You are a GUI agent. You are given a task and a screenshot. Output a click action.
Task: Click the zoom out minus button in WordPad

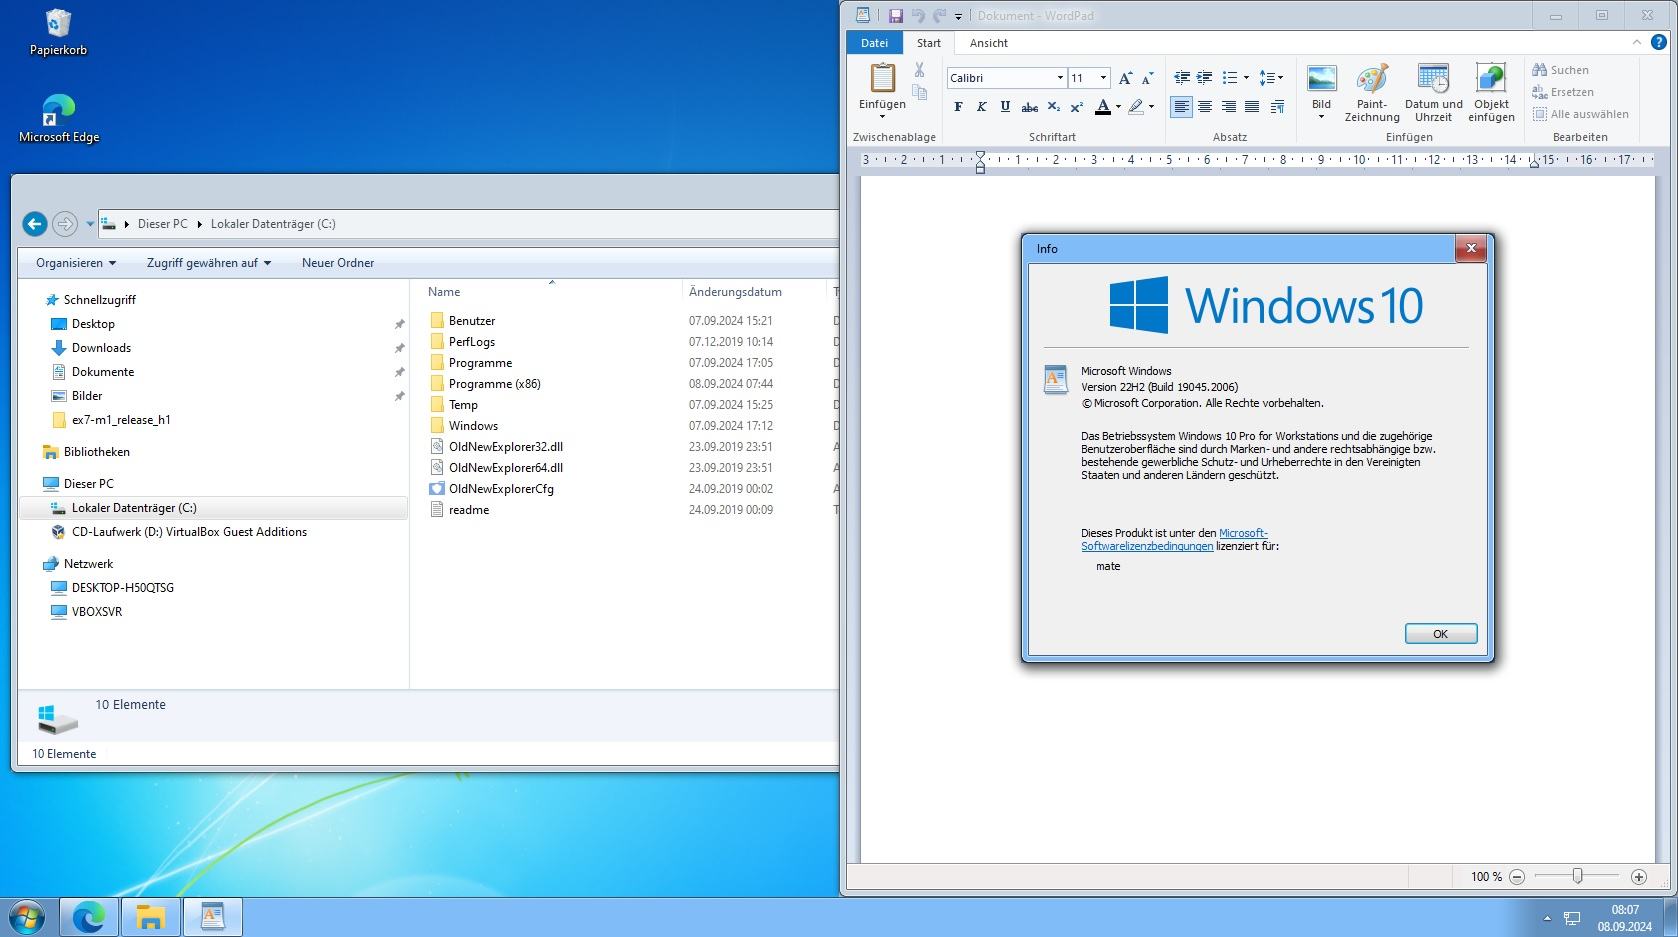pyautogui.click(x=1517, y=877)
